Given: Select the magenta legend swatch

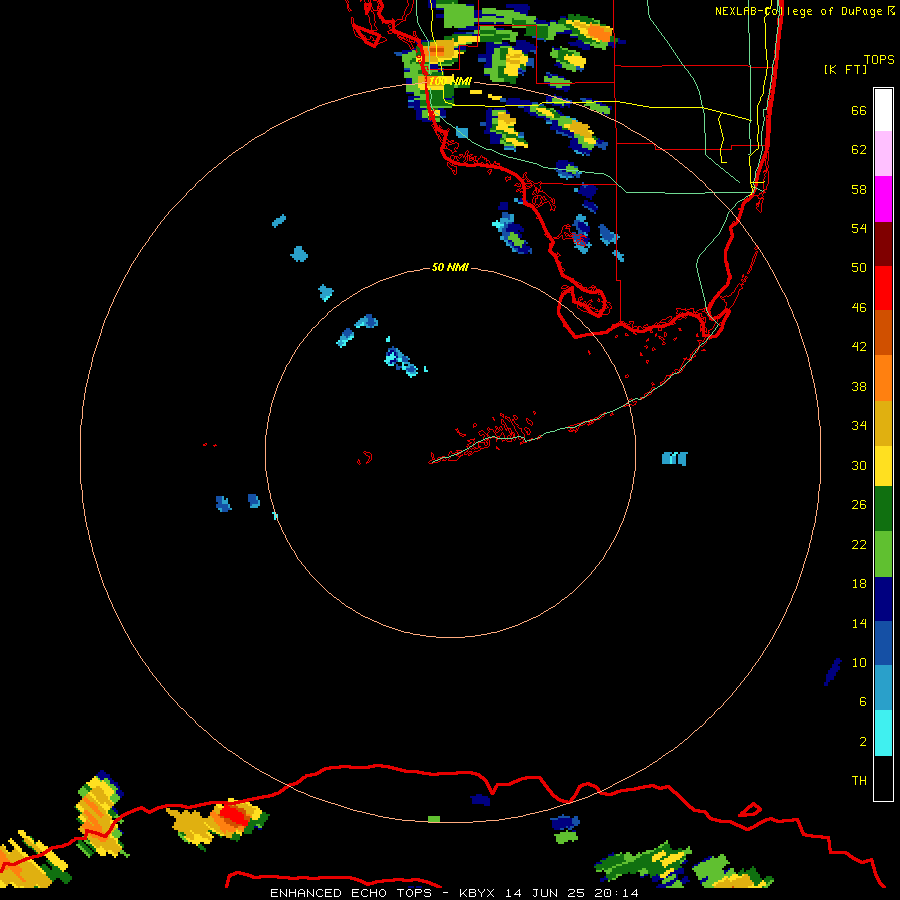Looking at the screenshot, I should click(x=883, y=199).
